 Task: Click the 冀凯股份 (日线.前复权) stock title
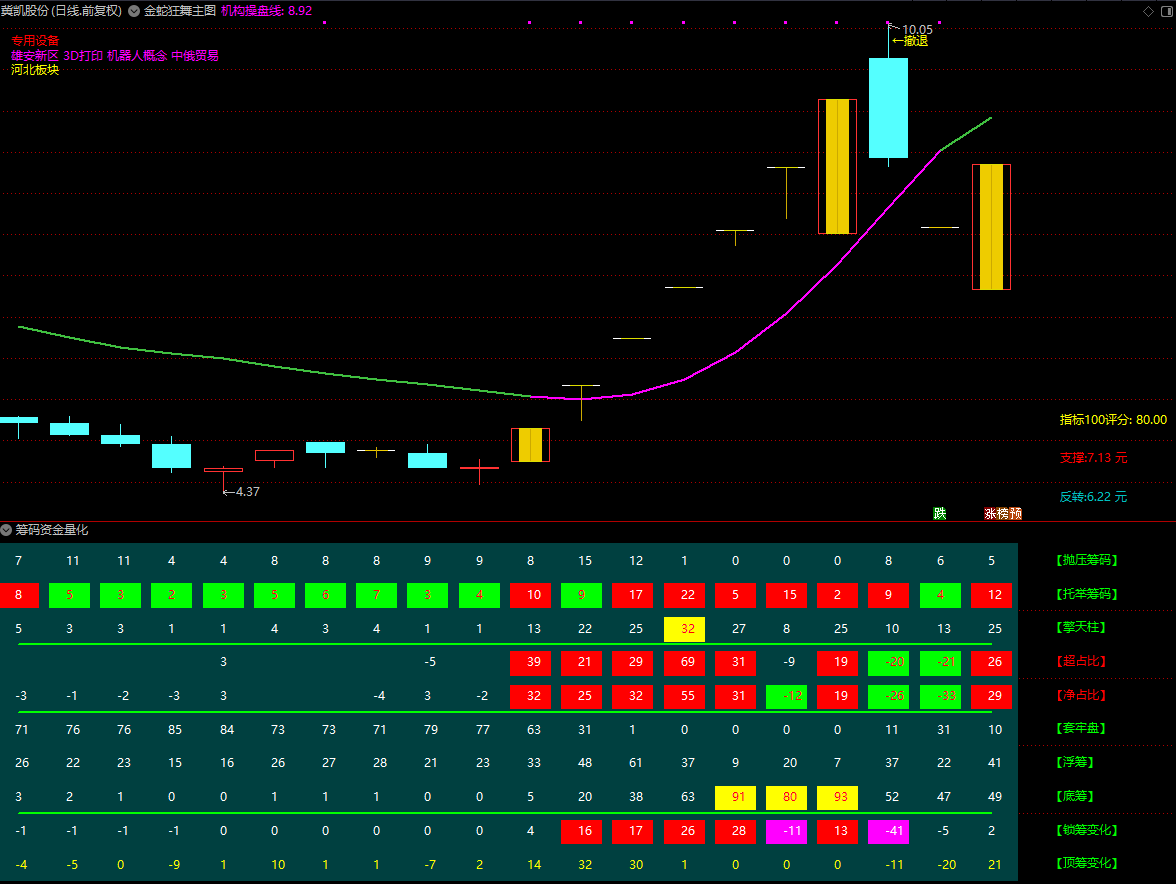tap(62, 11)
